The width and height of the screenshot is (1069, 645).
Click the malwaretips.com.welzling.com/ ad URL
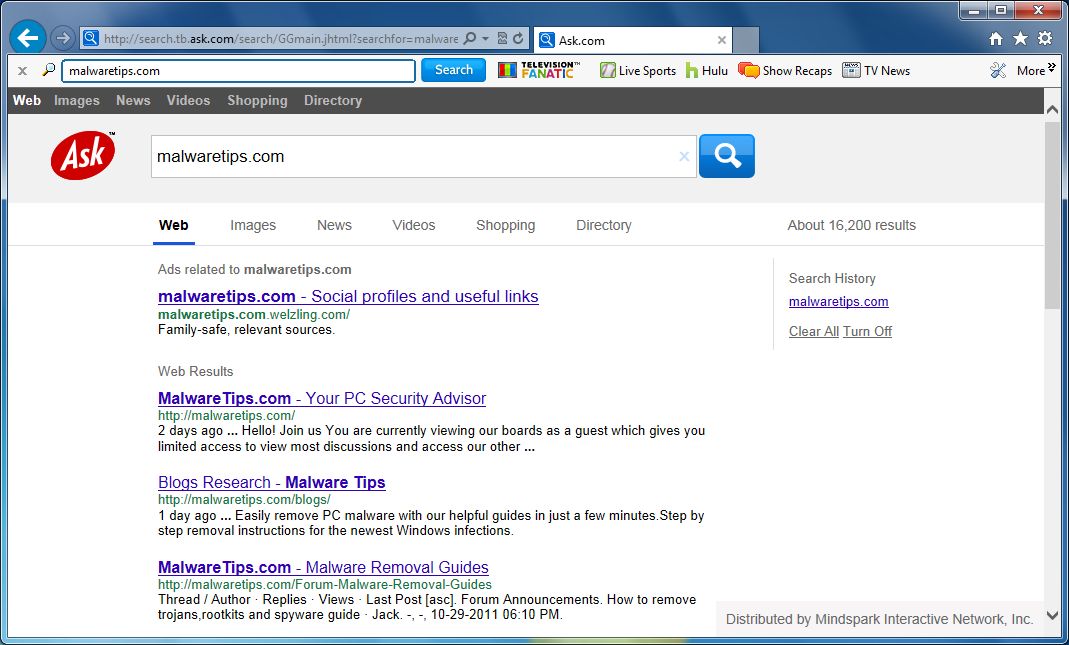pyautogui.click(x=254, y=315)
